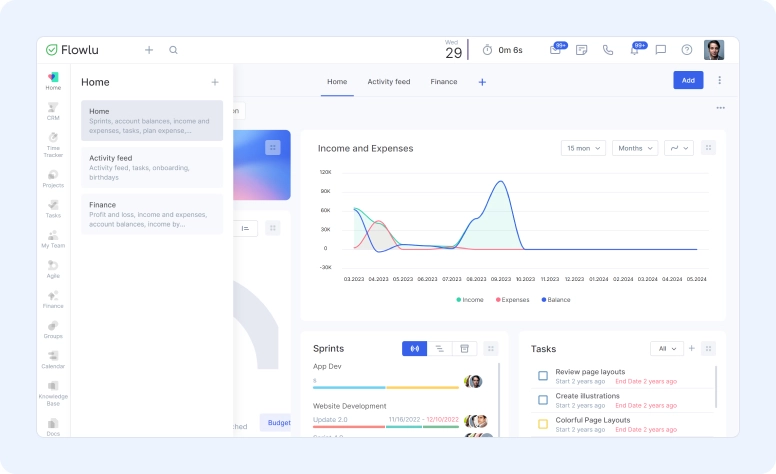The height and width of the screenshot is (474, 776).
Task: Open the All filter dropdown in Tasks
Action: (667, 348)
